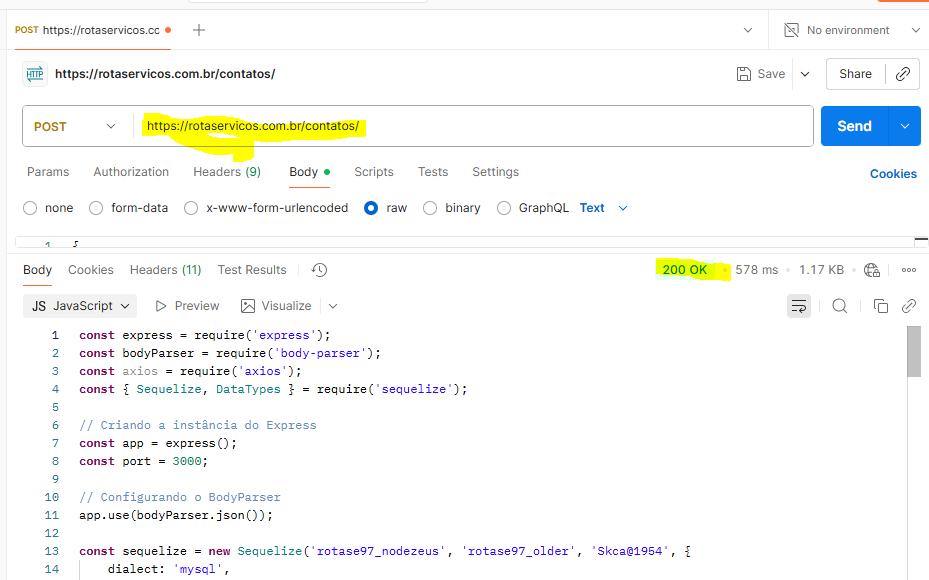Click the Save floppy disk icon
This screenshot has width=929, height=580.
tap(744, 74)
